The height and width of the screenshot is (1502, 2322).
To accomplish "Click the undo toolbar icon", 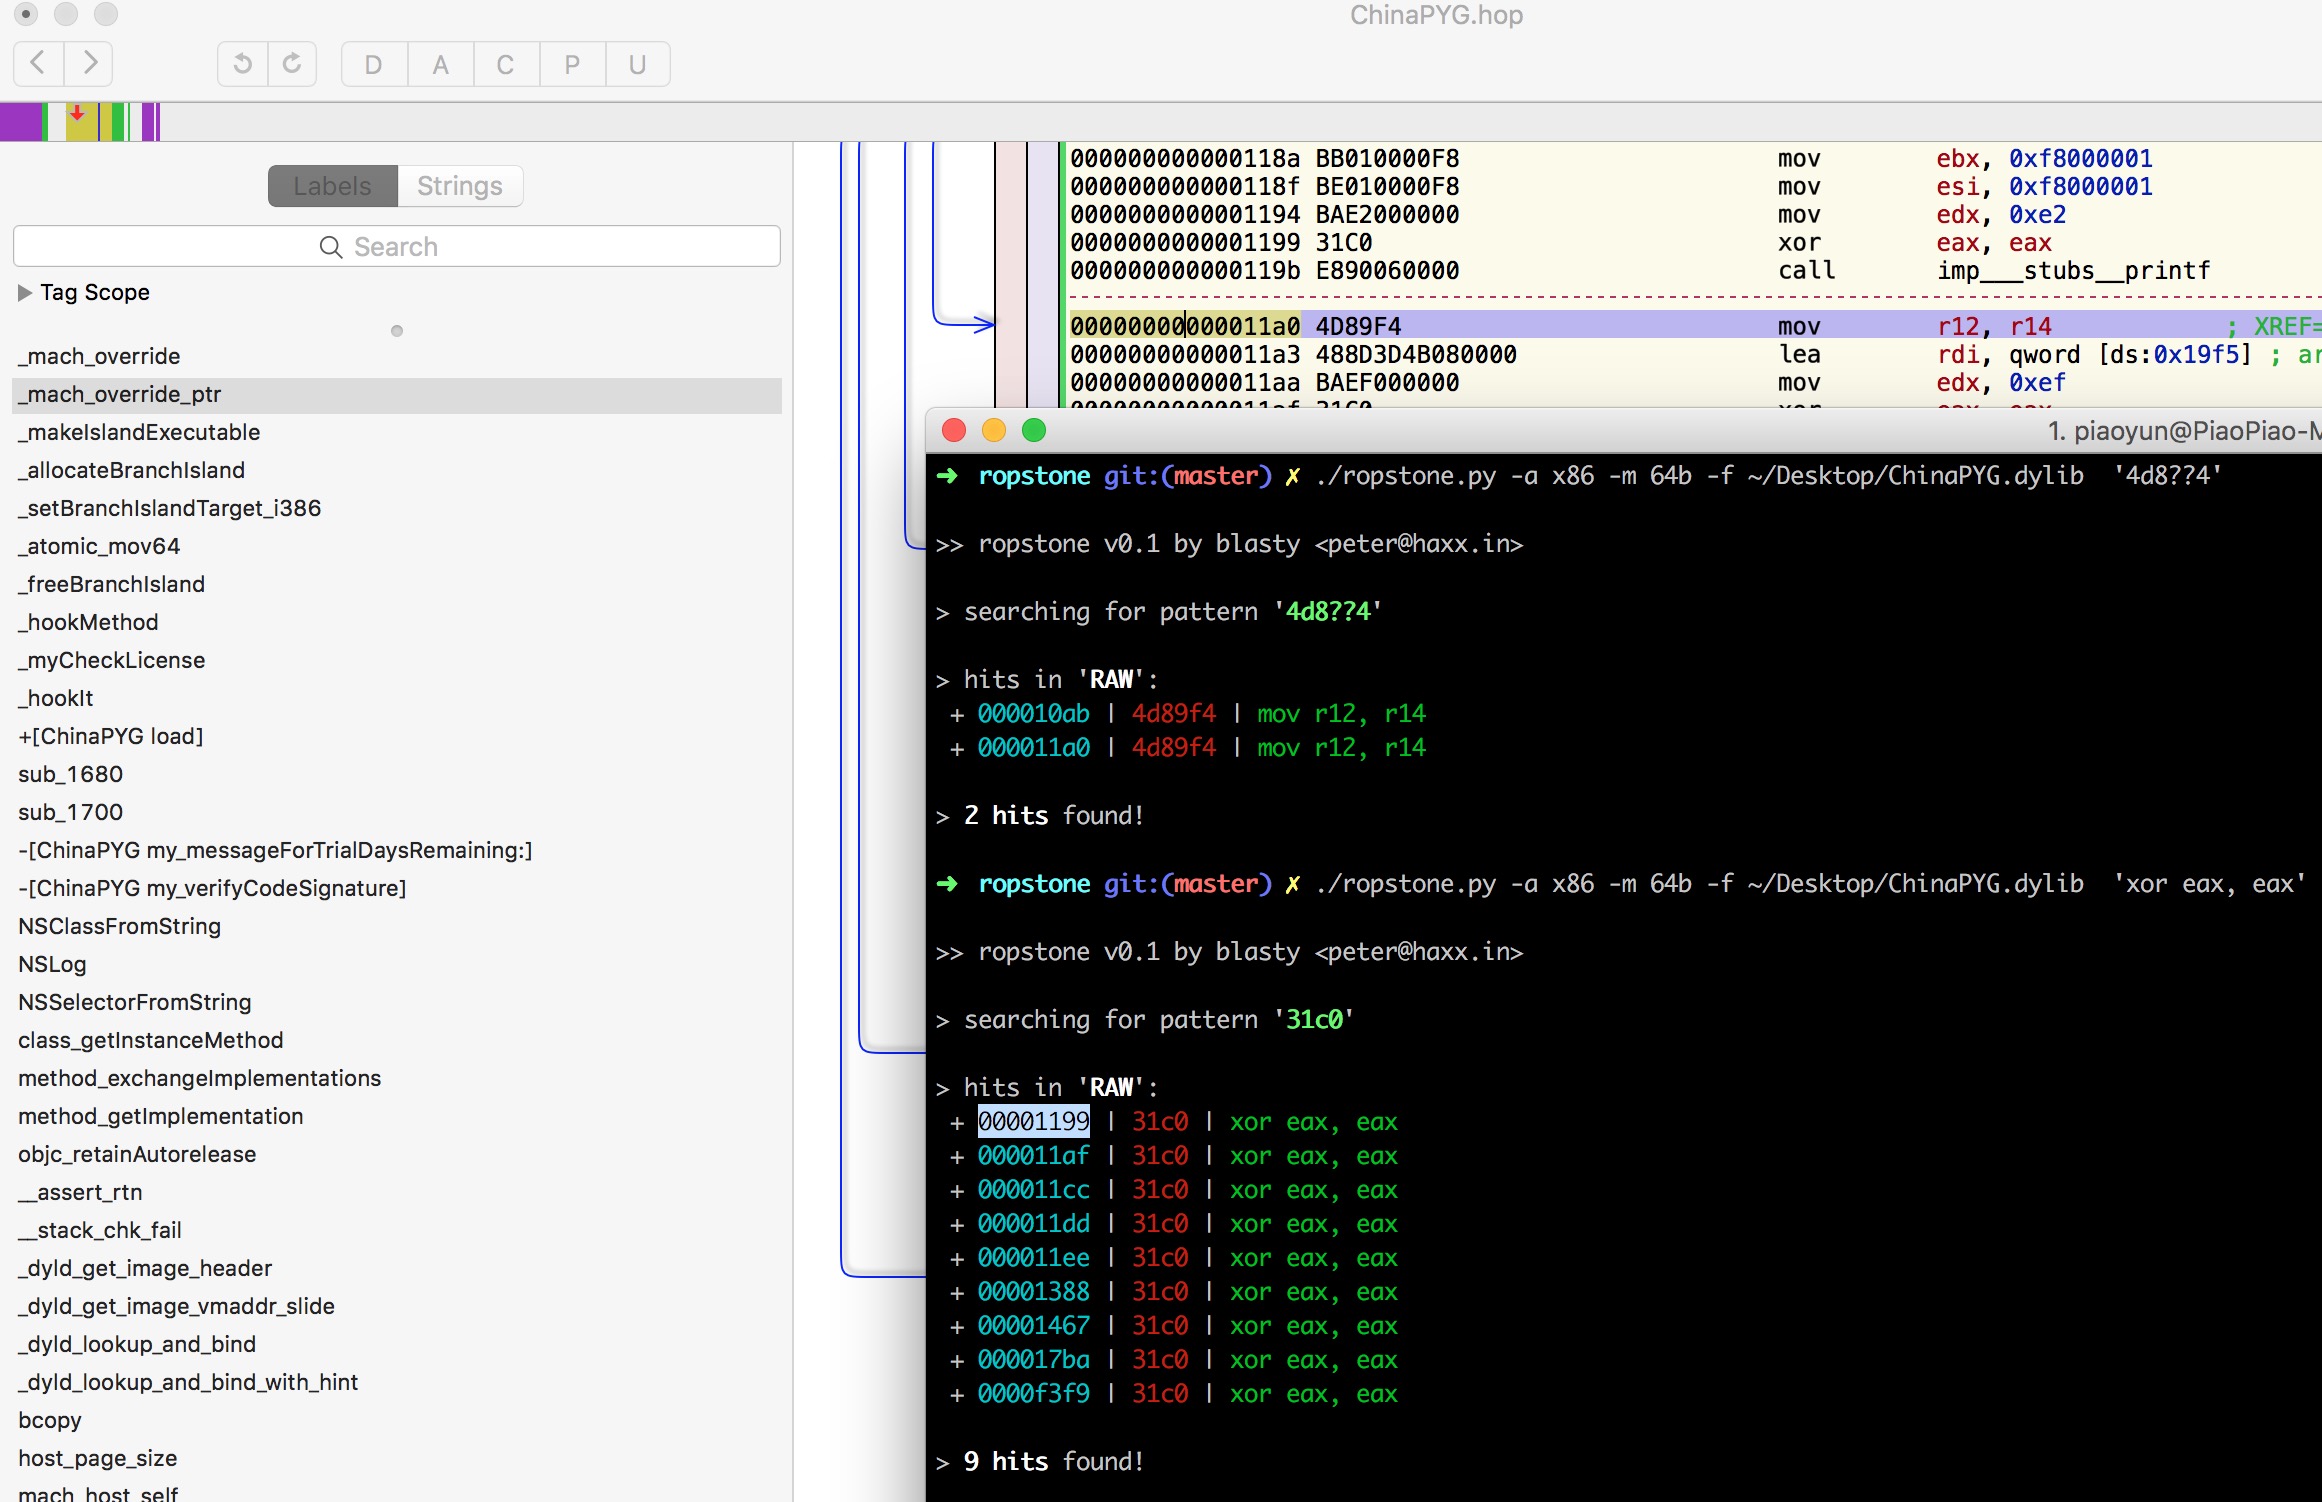I will click(x=243, y=64).
